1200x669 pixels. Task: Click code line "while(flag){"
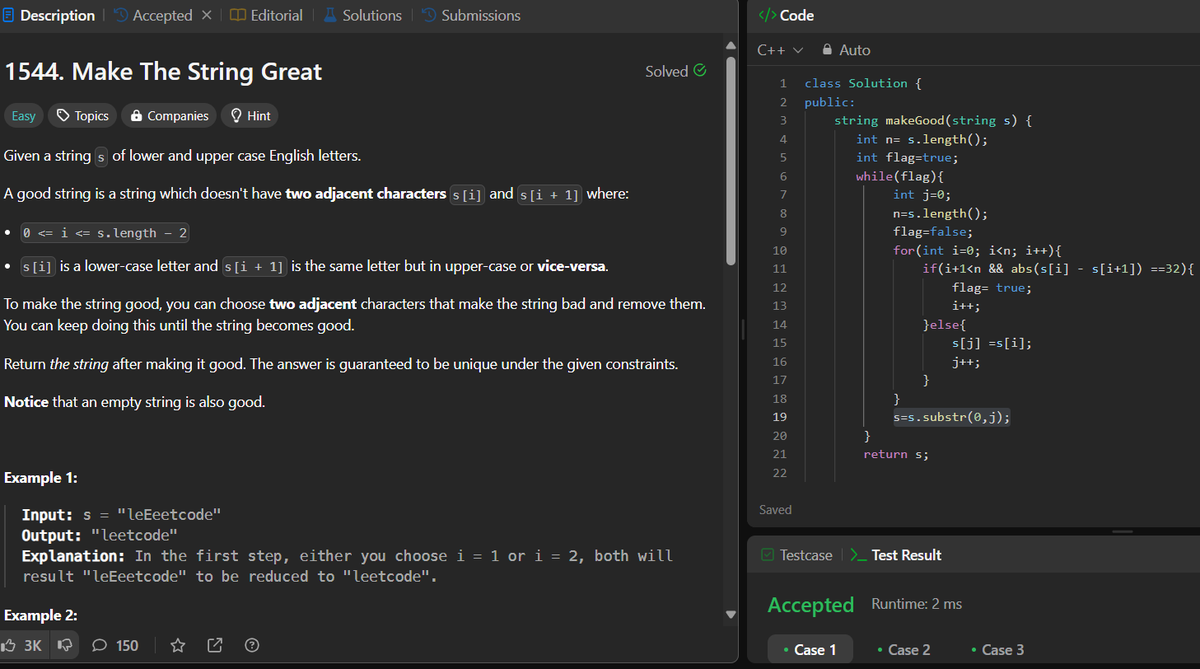click(x=900, y=176)
